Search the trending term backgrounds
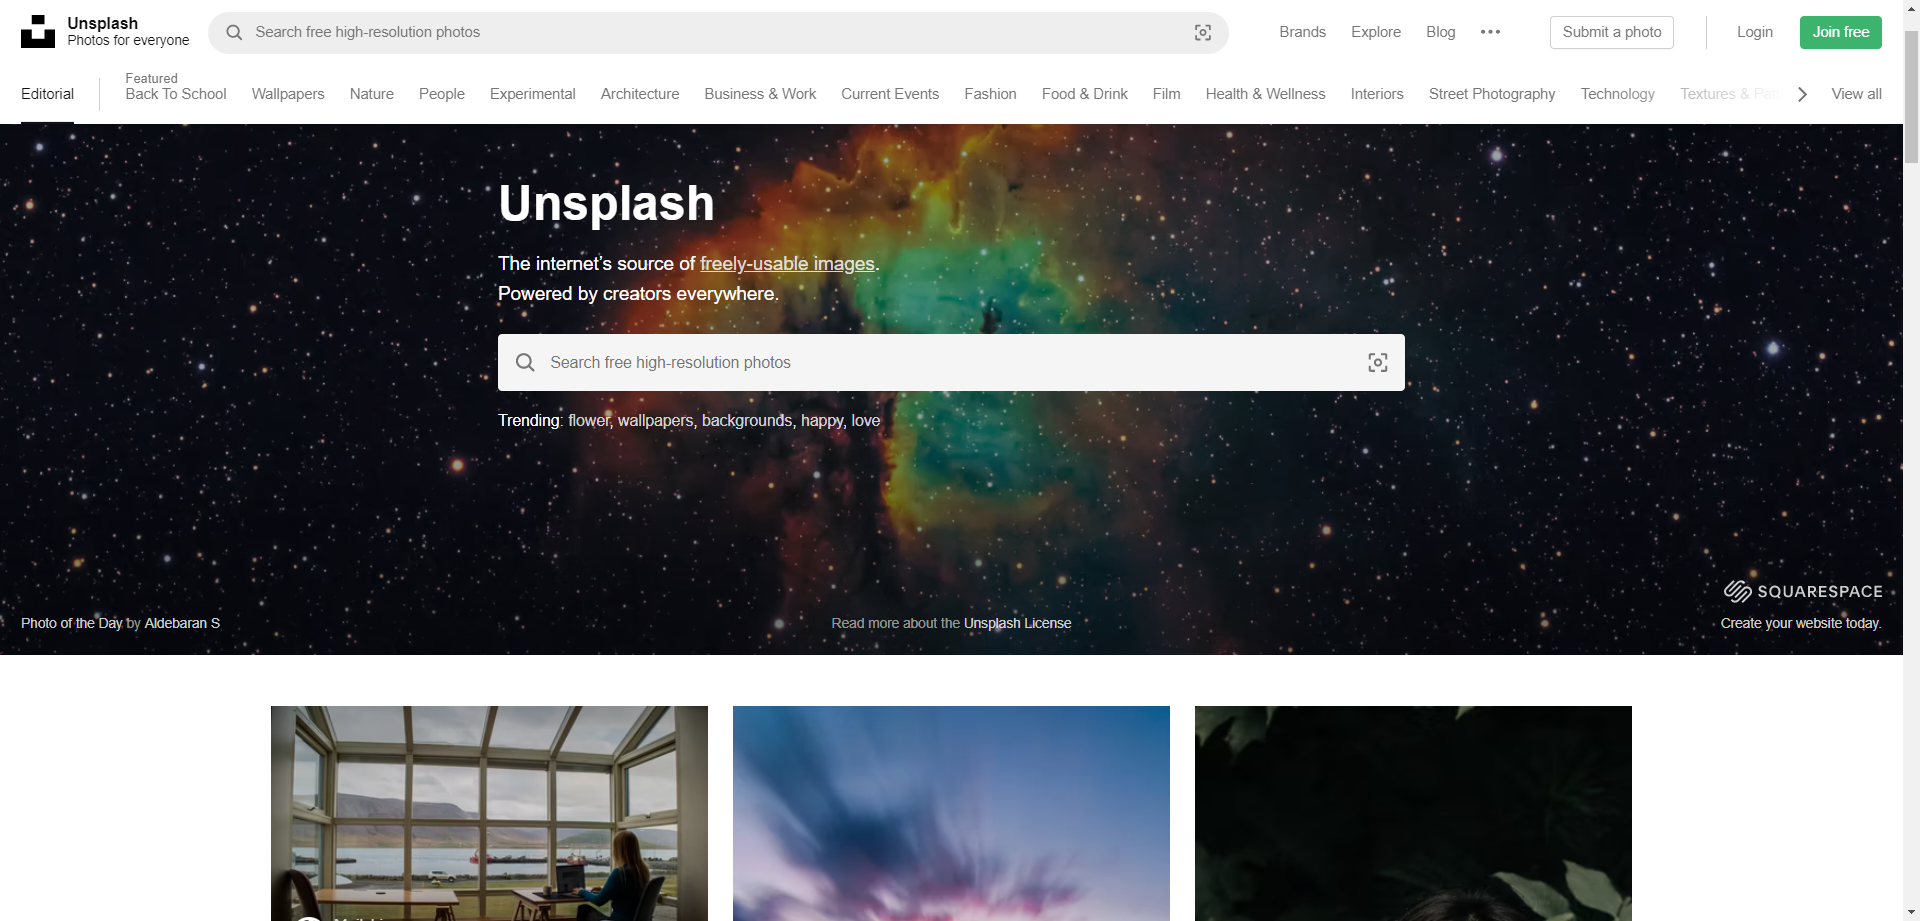 [747, 421]
